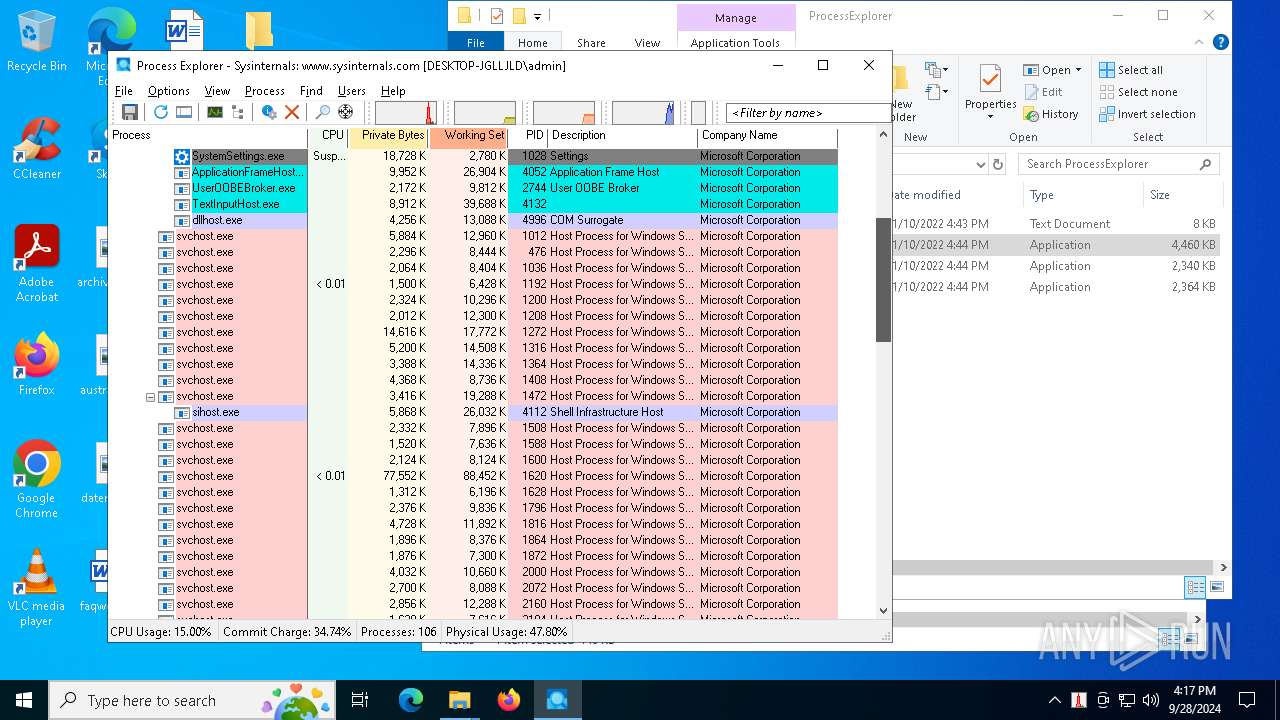Select the dllhost.exe process row
The height and width of the screenshot is (720, 1280).
click(472, 220)
